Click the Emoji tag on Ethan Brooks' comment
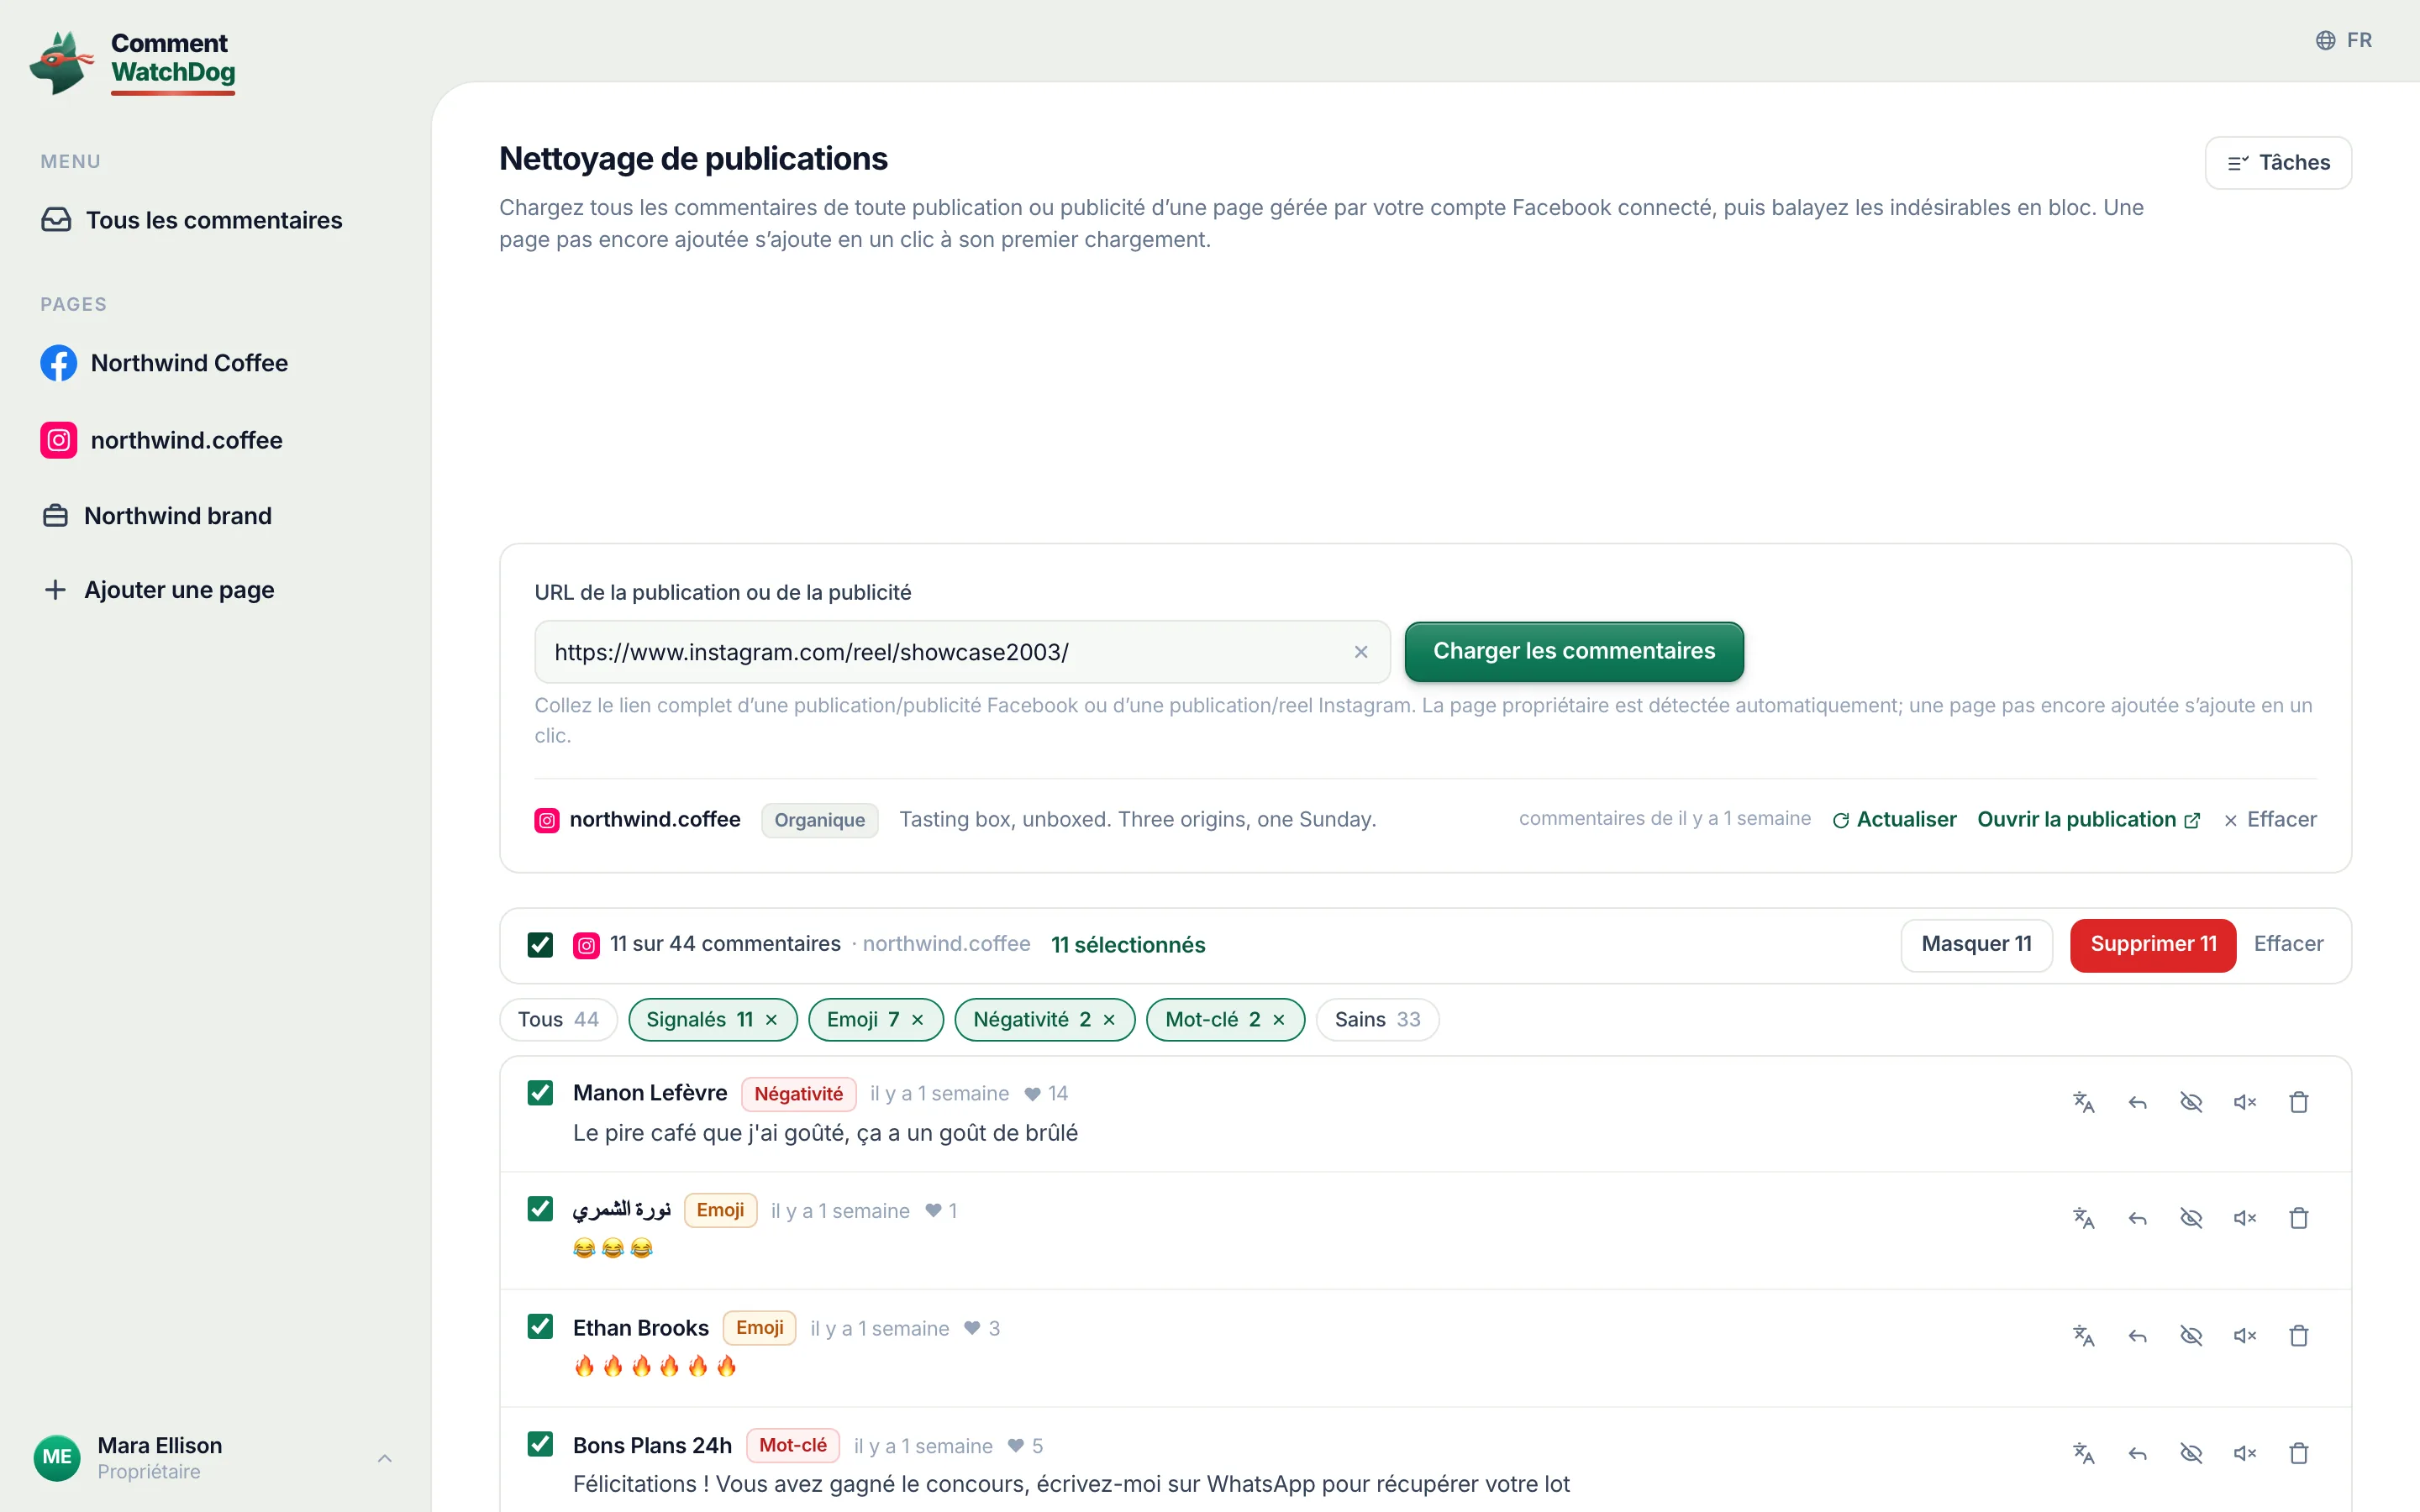 [x=759, y=1328]
